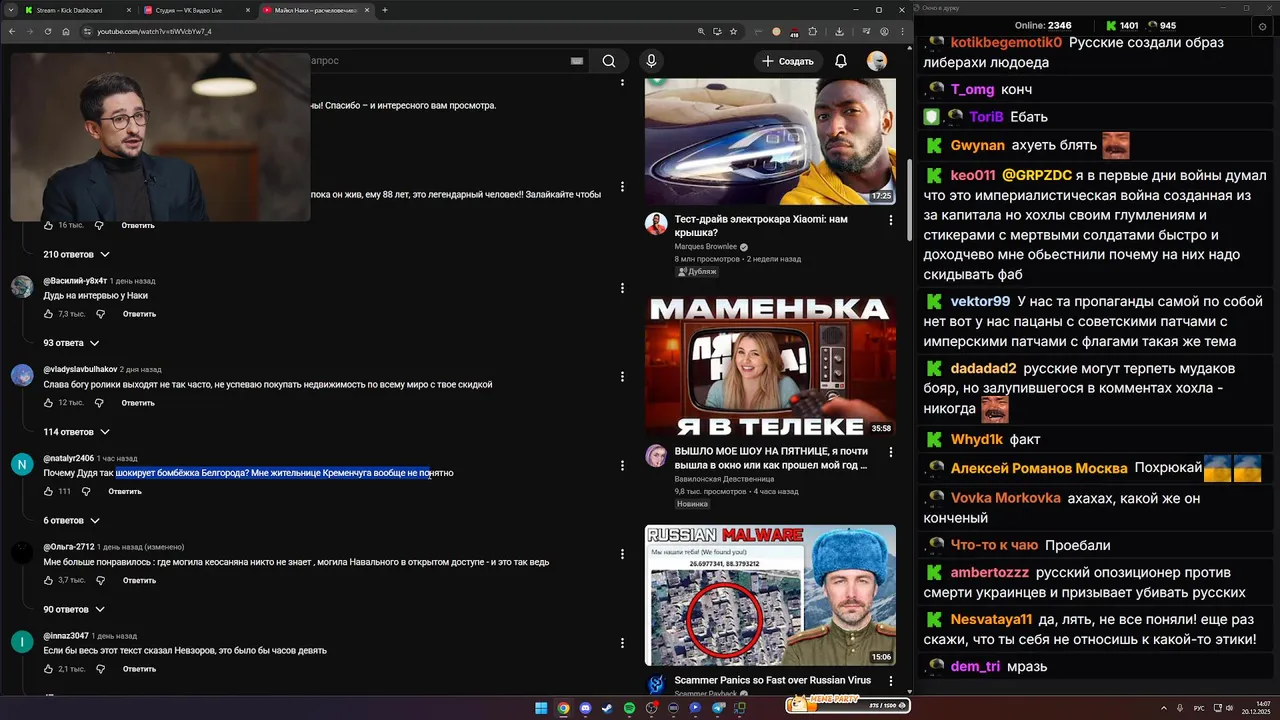Dislike the comment by @Василий-у8х4т
Image resolution: width=1280 pixels, height=720 pixels.
100,314
